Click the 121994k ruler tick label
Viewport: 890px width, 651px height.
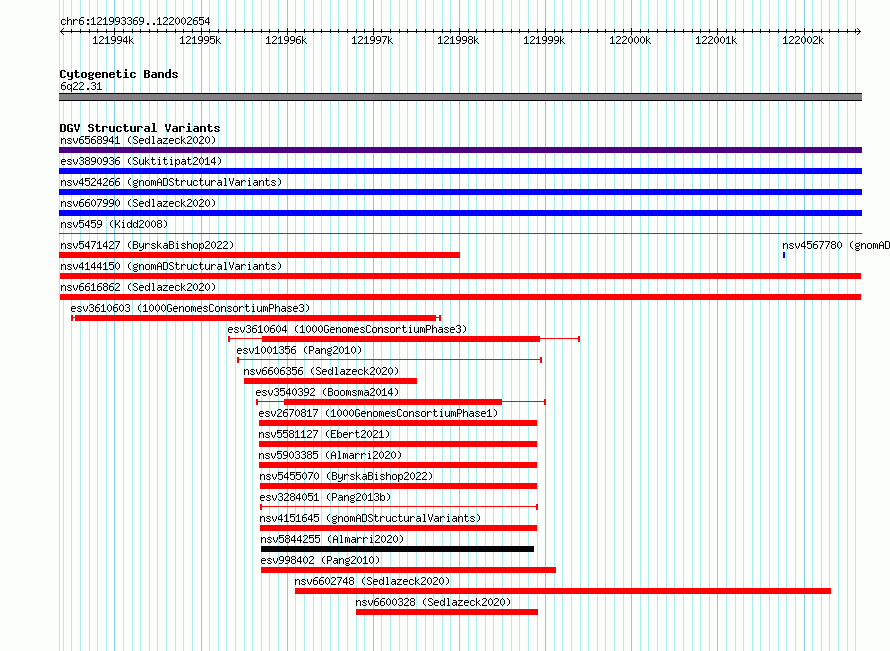tap(113, 40)
